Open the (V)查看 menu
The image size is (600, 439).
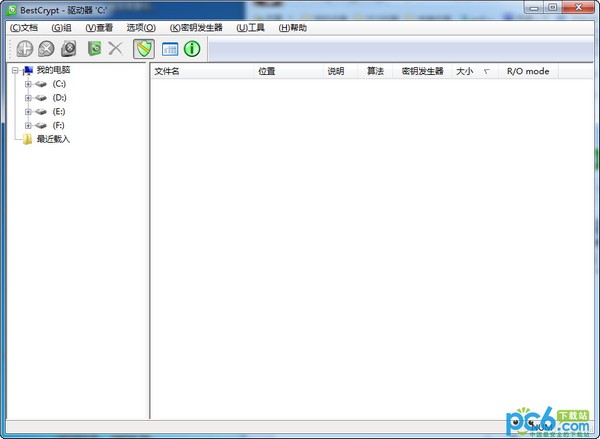(x=99, y=28)
